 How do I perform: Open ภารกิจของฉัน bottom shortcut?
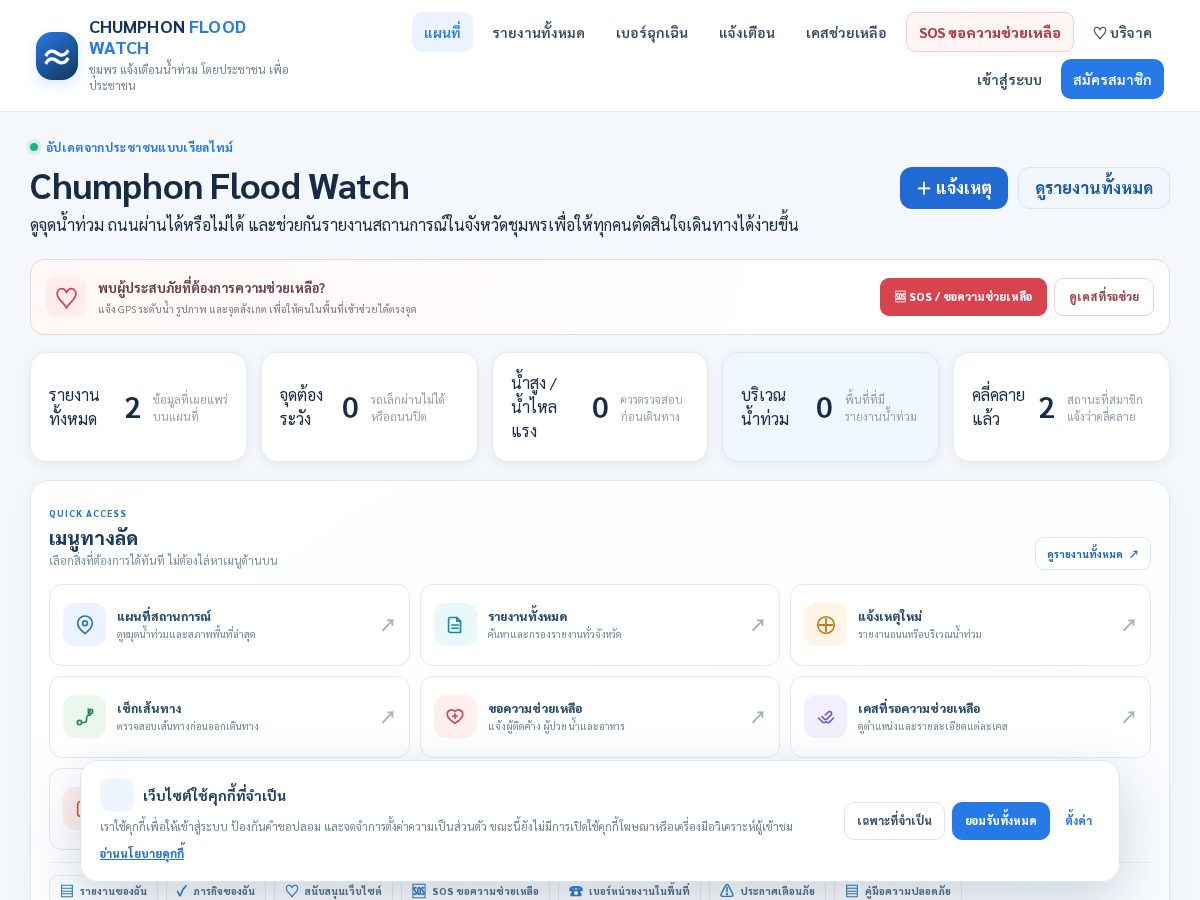tap(215, 890)
